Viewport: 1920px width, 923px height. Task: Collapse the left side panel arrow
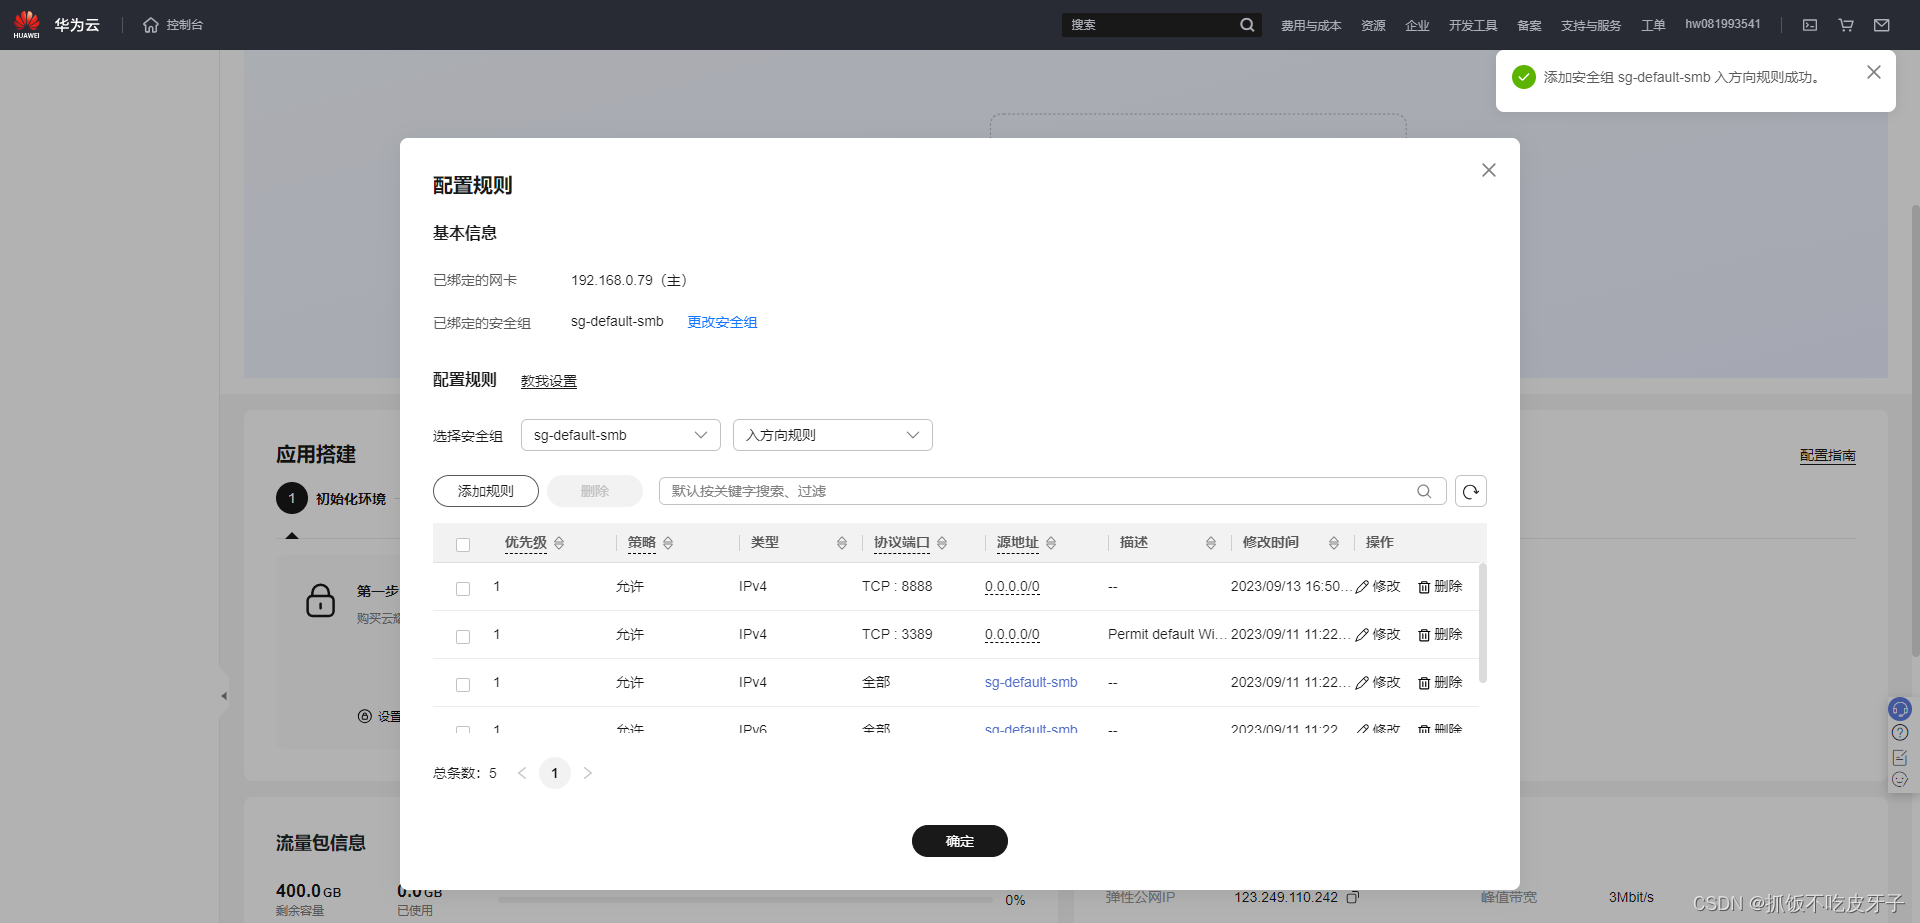[x=224, y=695]
